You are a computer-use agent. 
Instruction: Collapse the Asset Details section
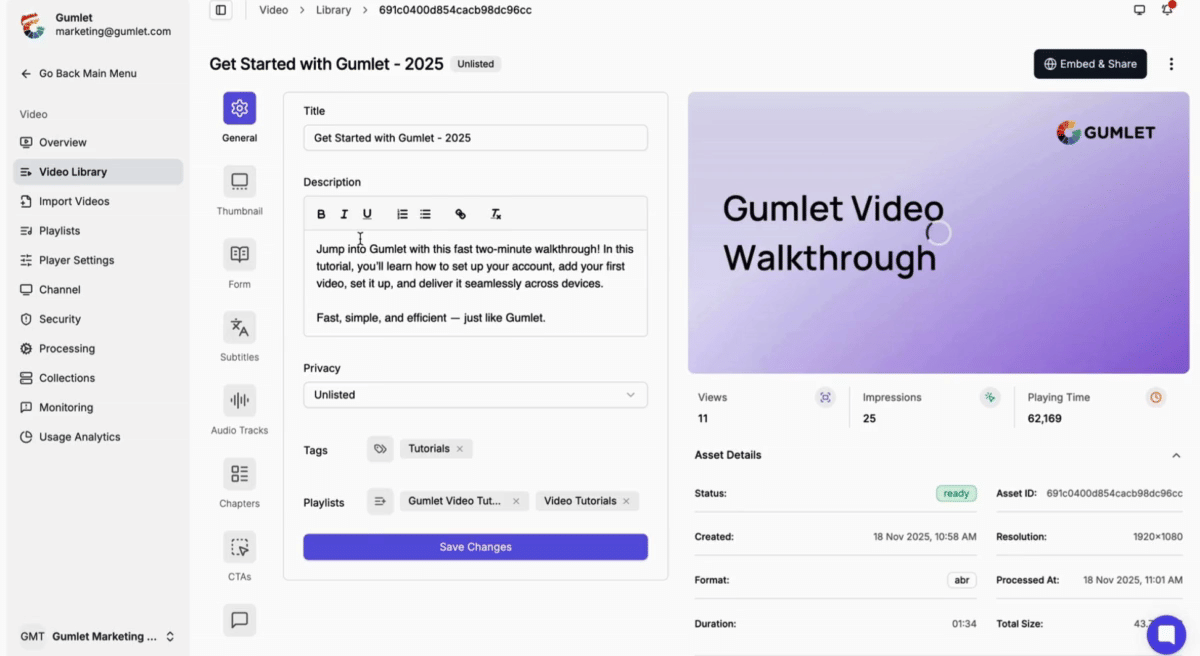pos(1176,455)
